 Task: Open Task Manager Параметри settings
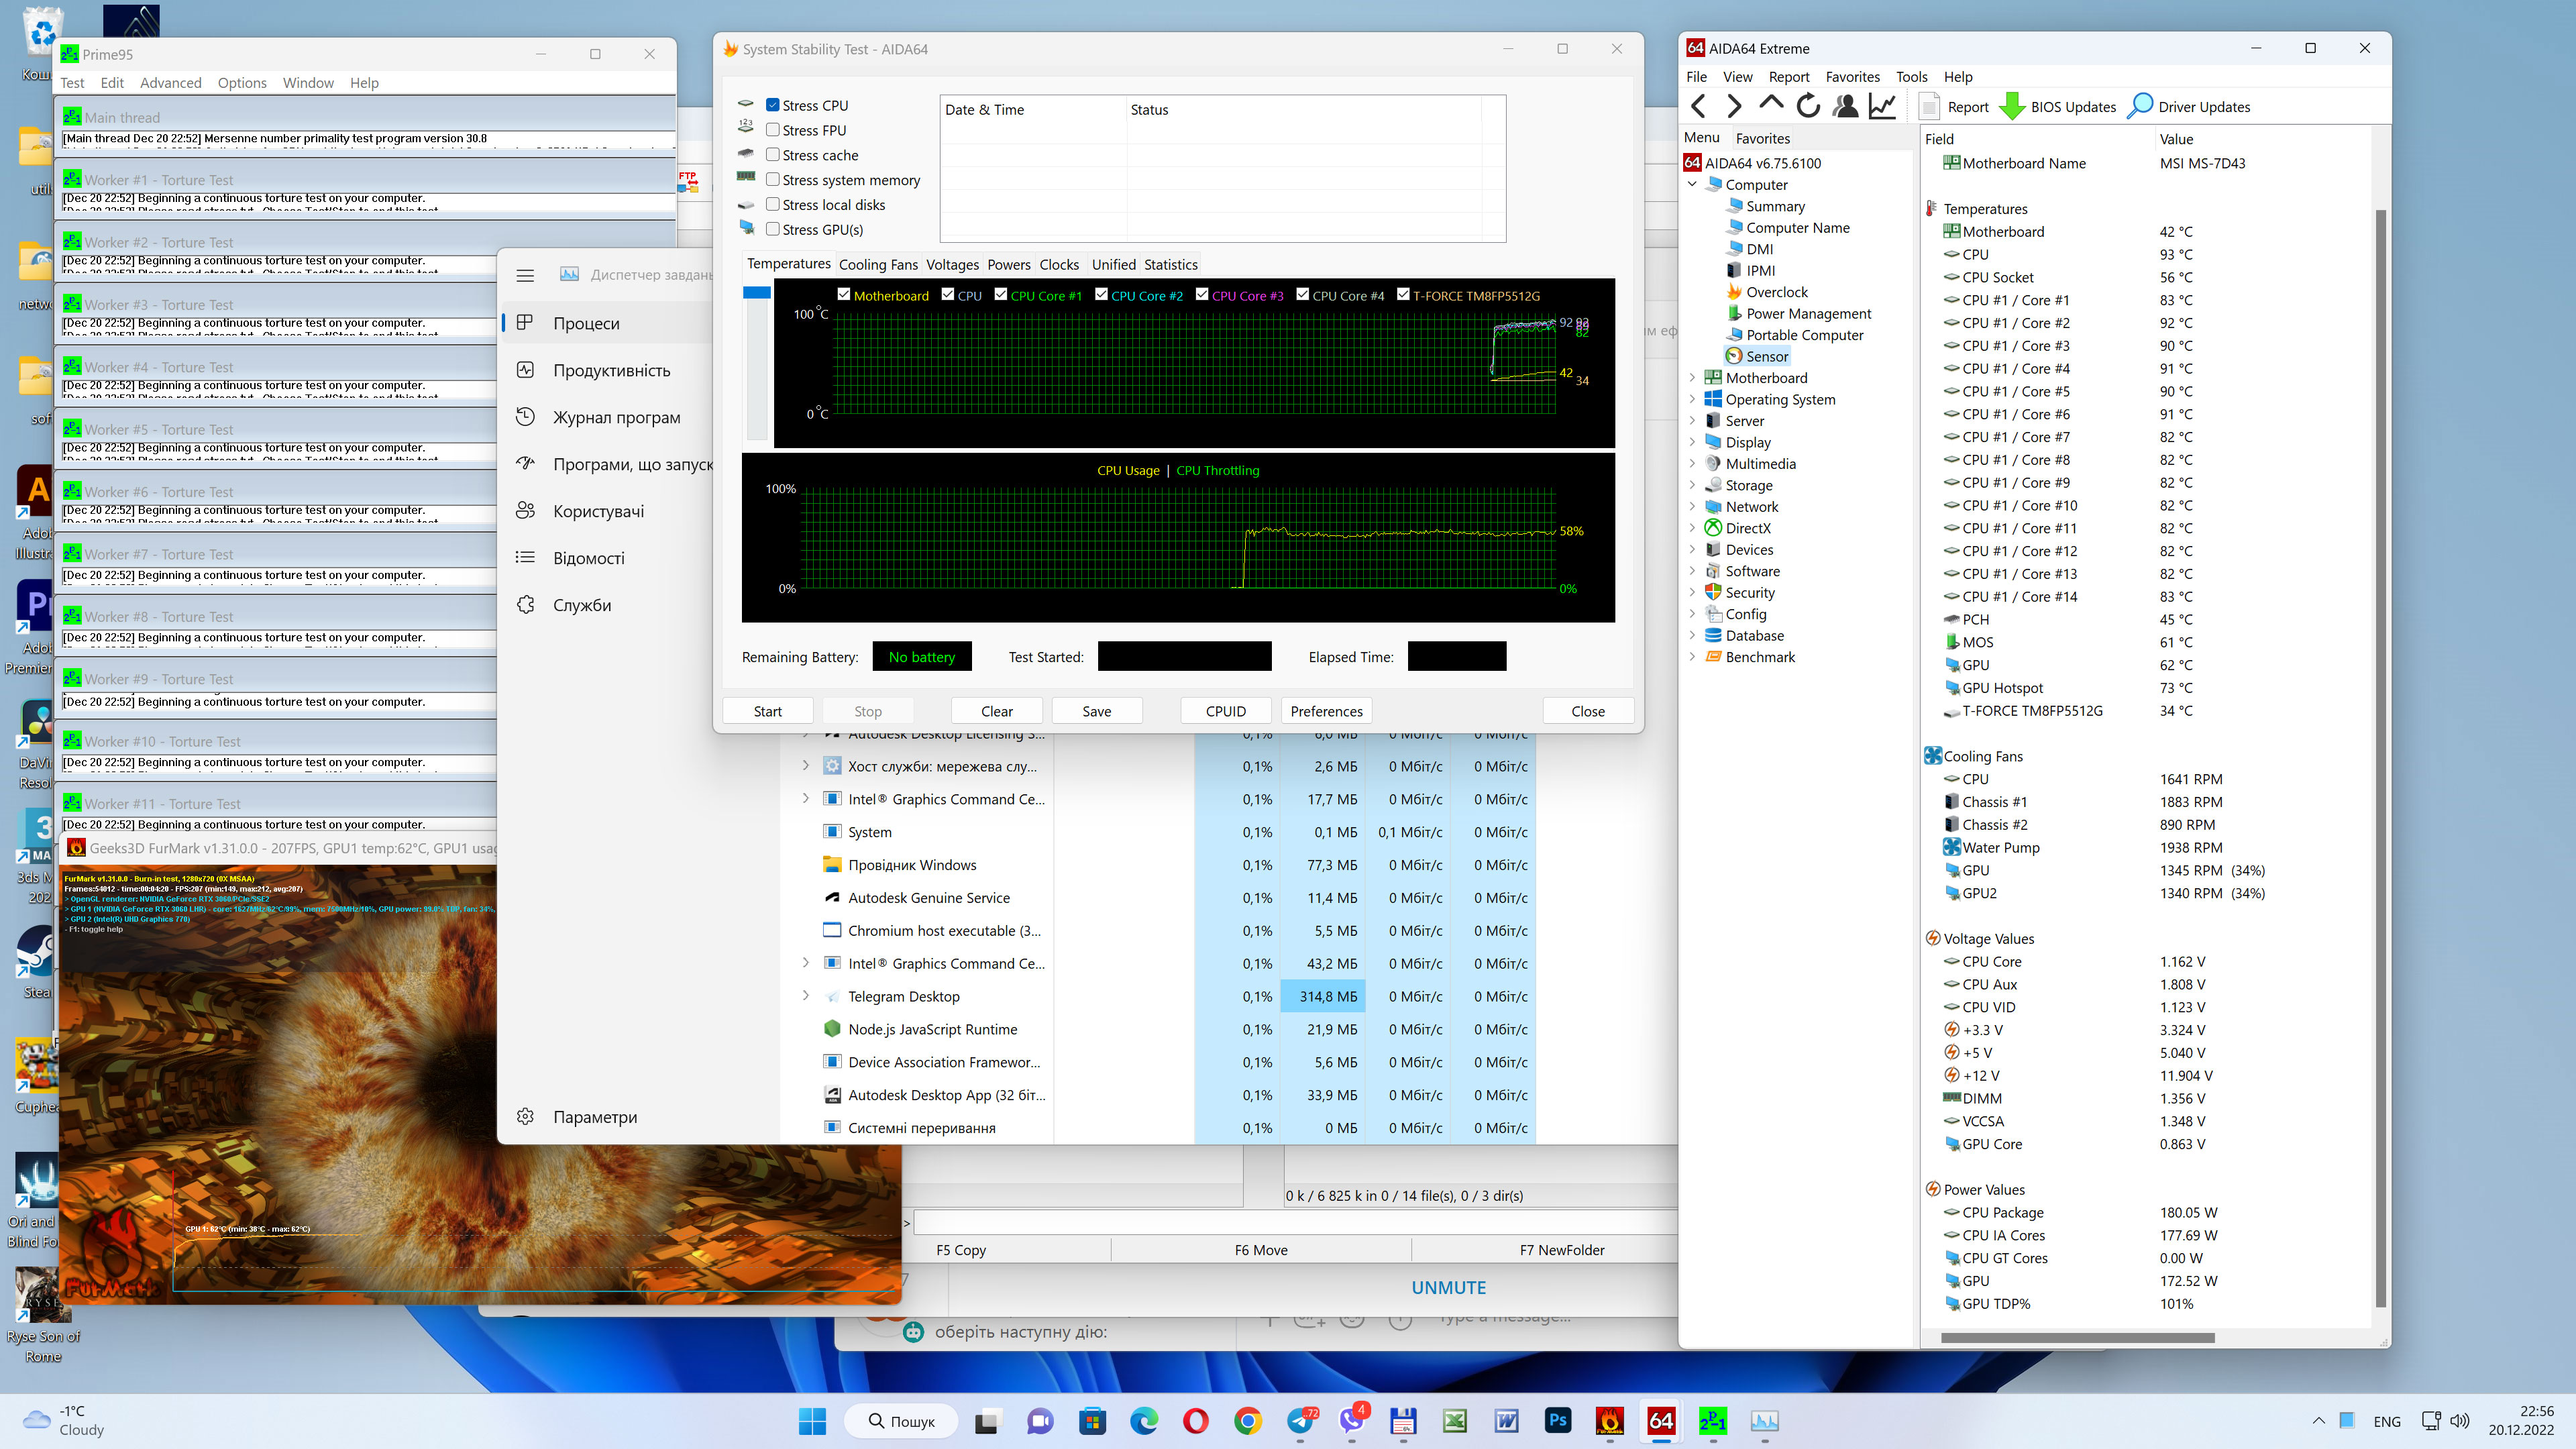595,1117
